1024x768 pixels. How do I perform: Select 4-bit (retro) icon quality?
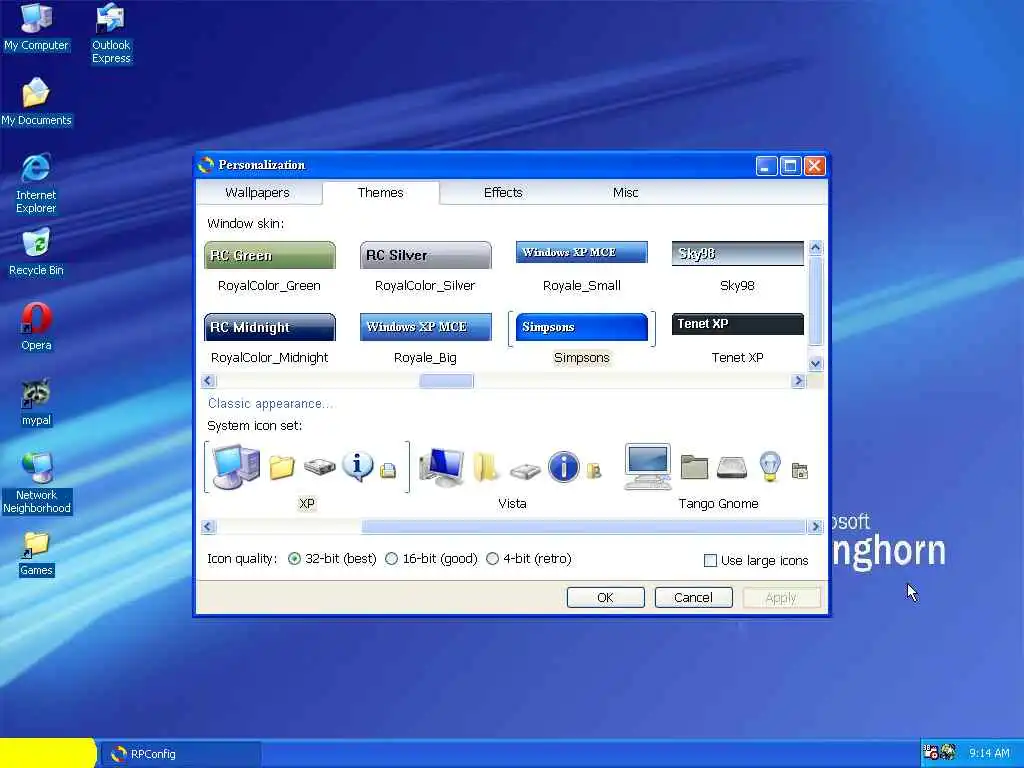(492, 559)
